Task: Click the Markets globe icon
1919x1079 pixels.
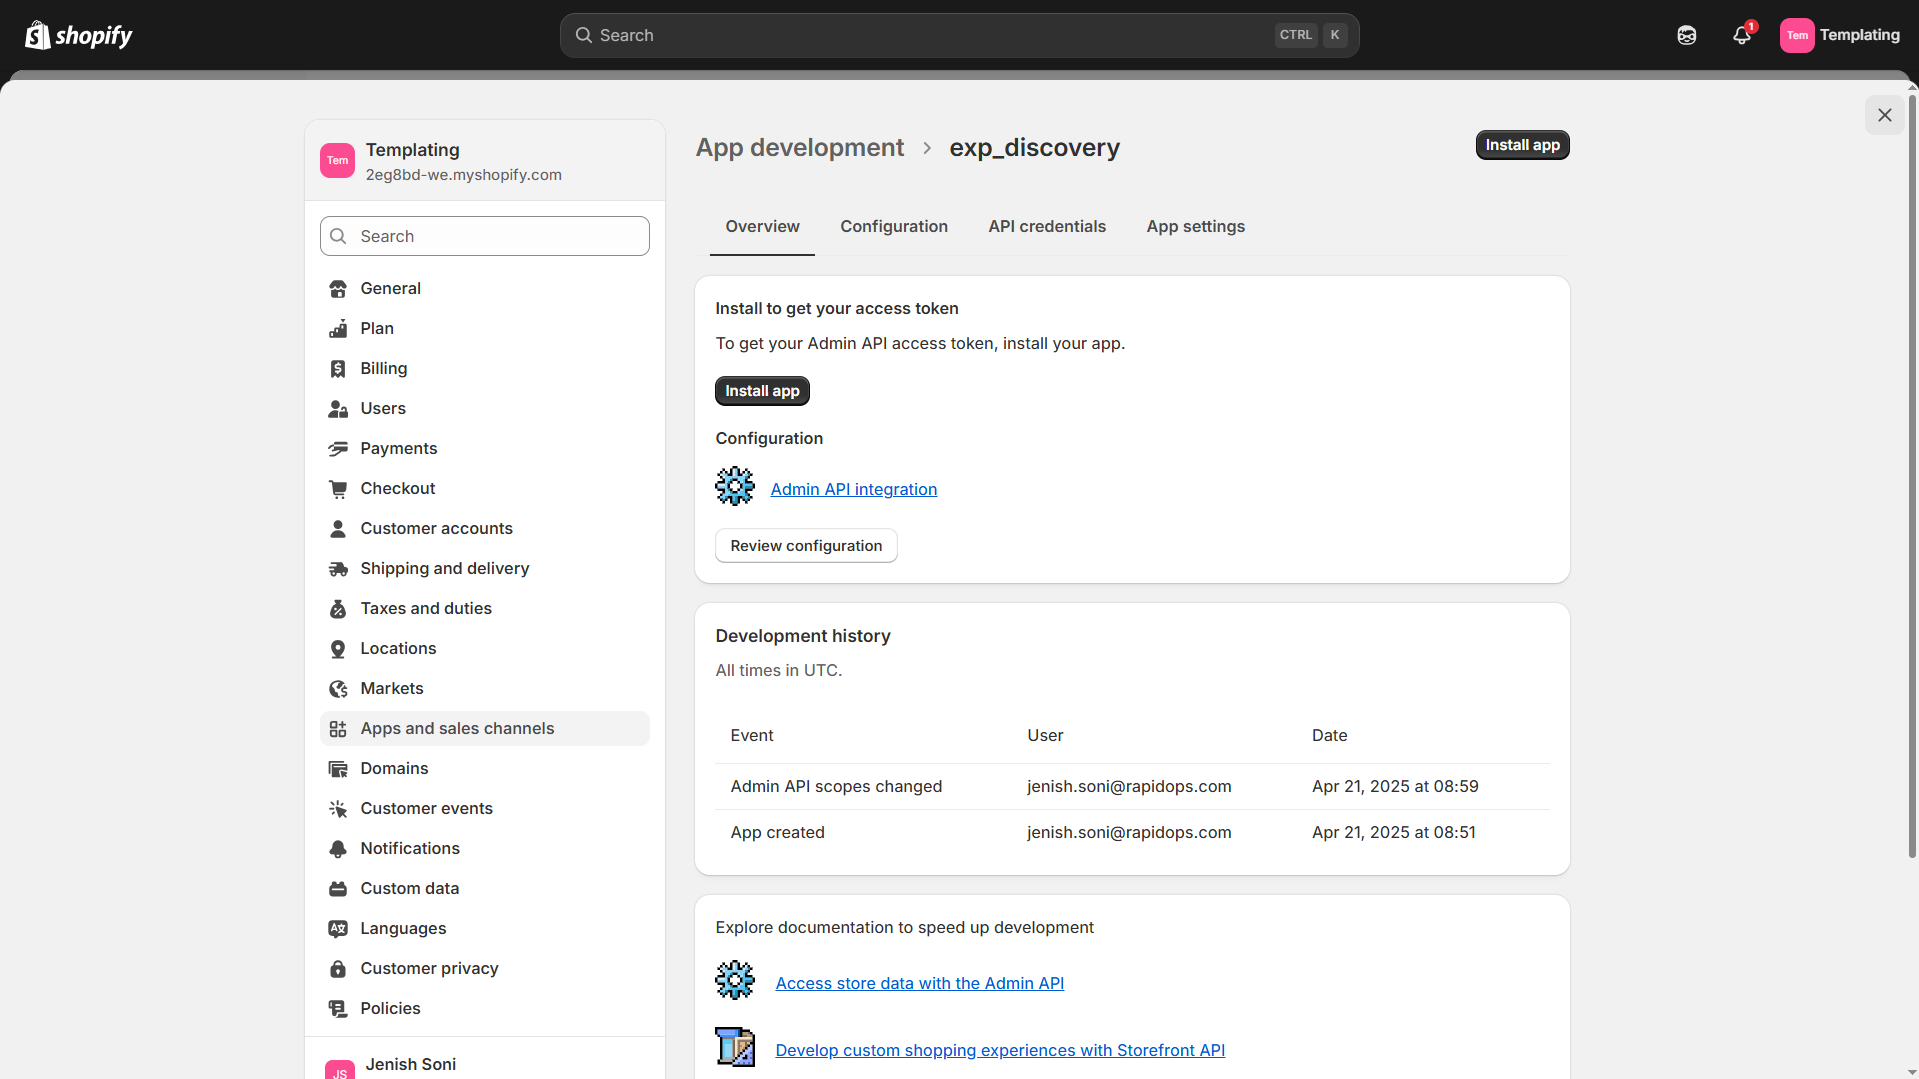Action: (338, 689)
